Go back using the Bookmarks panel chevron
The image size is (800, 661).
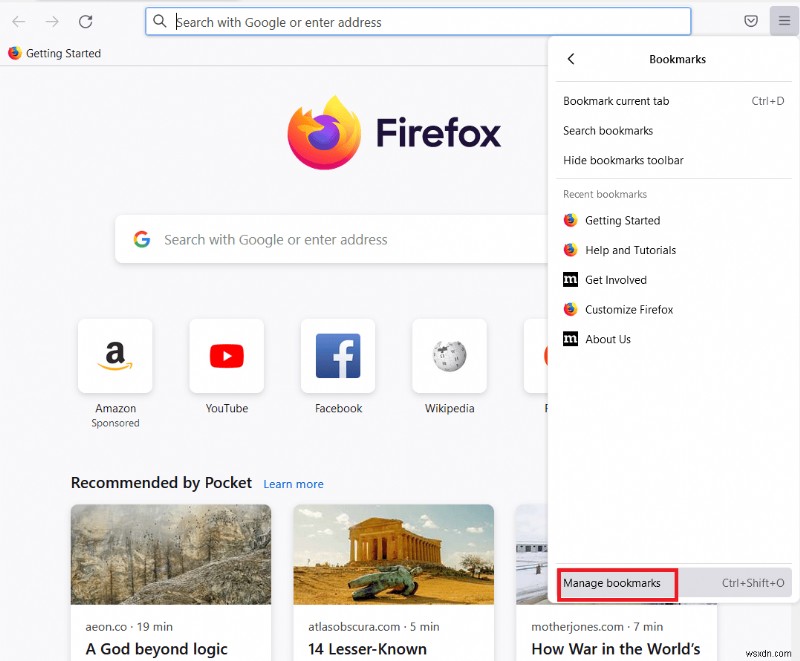click(570, 59)
